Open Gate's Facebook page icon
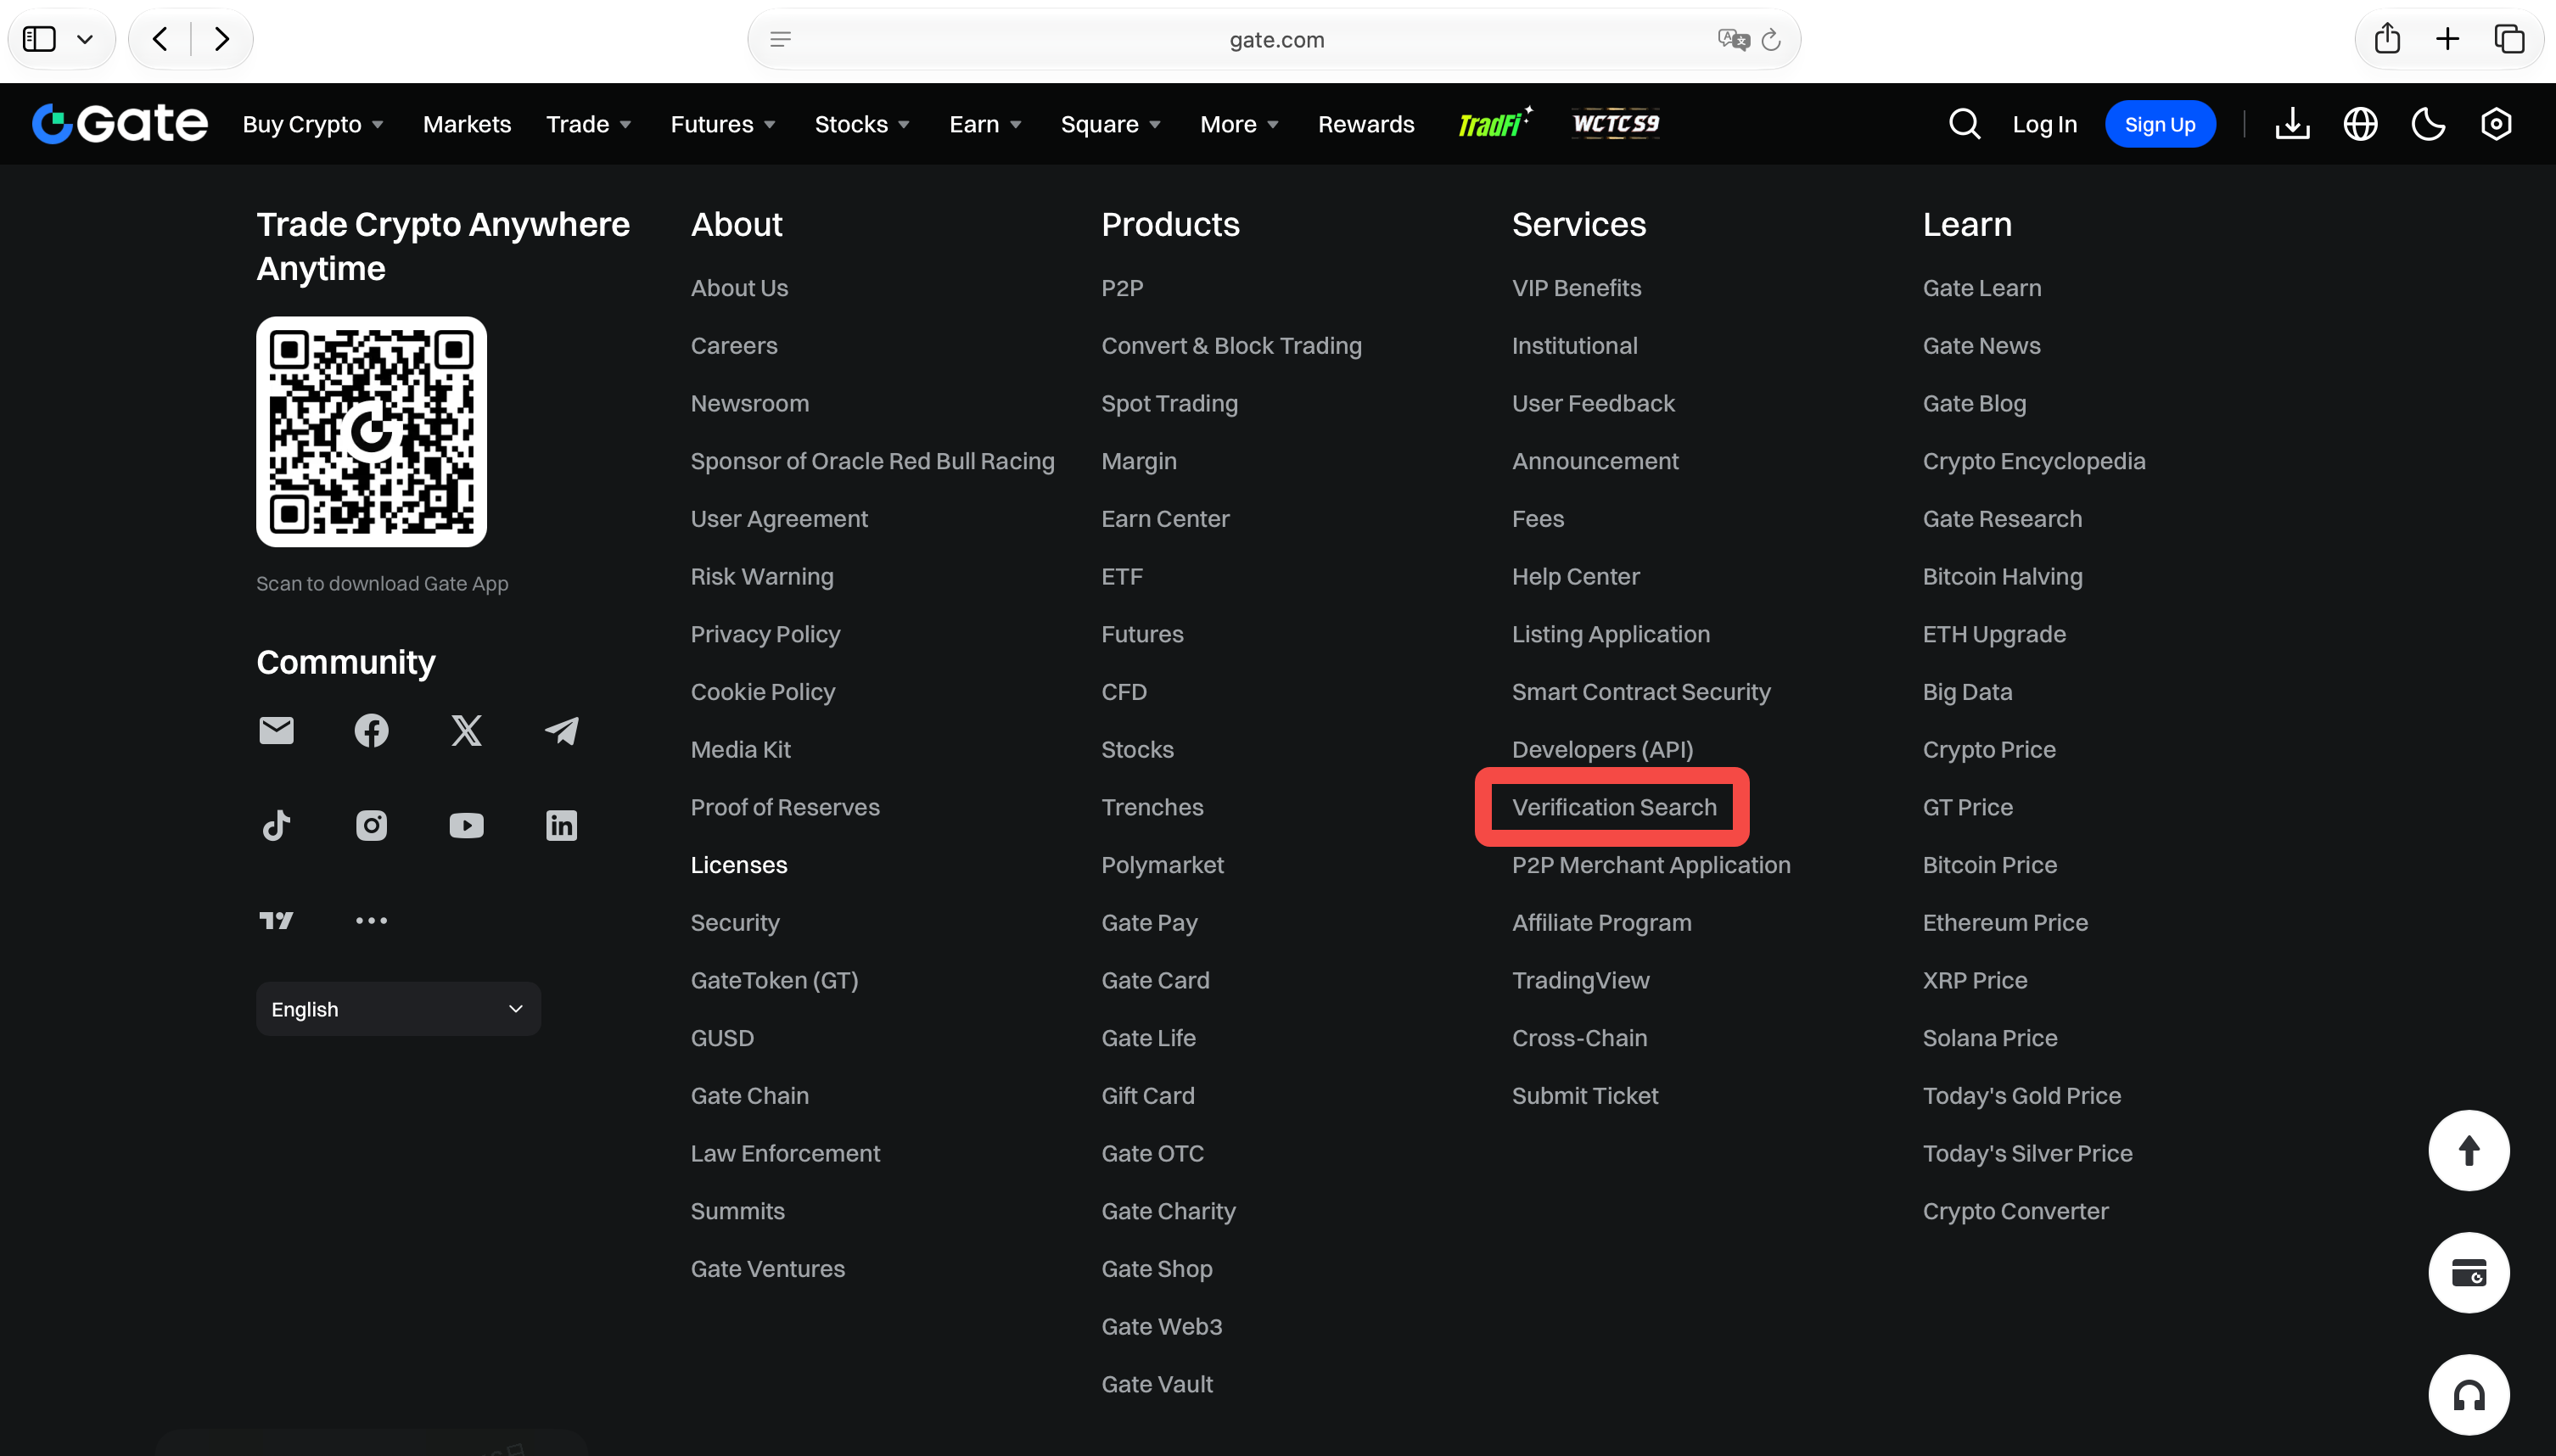 point(371,731)
